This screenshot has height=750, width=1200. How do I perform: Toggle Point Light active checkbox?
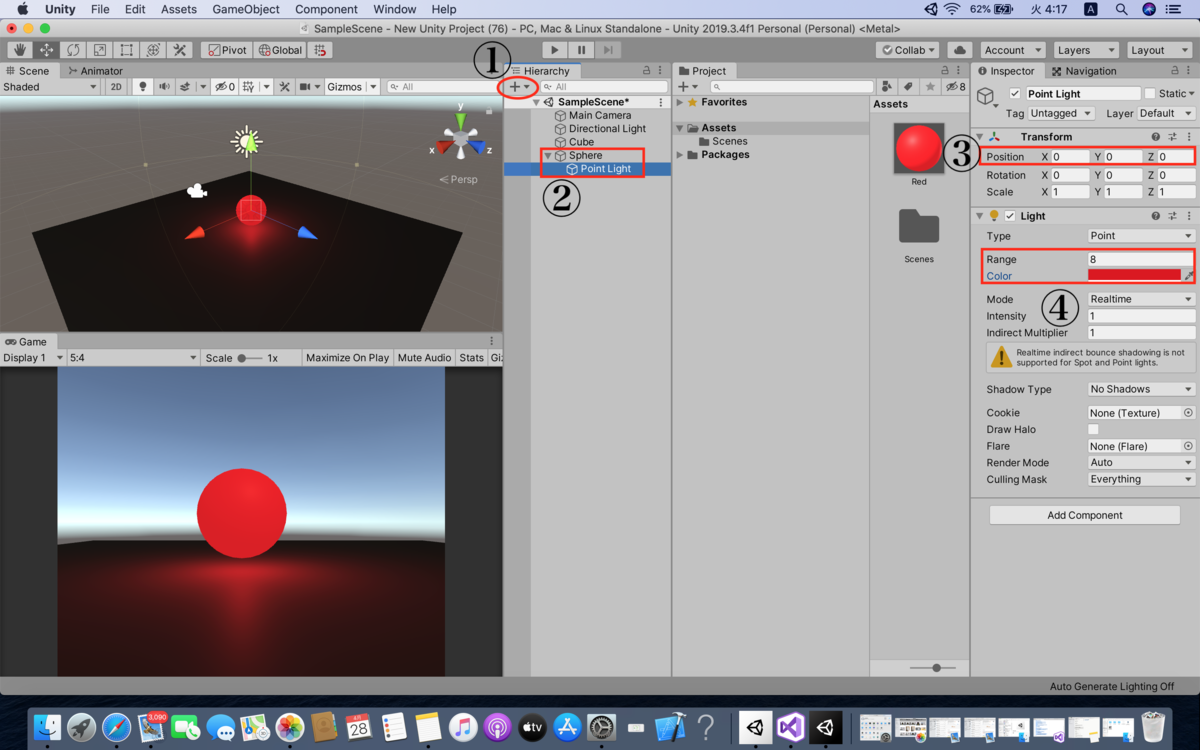pos(1015,94)
